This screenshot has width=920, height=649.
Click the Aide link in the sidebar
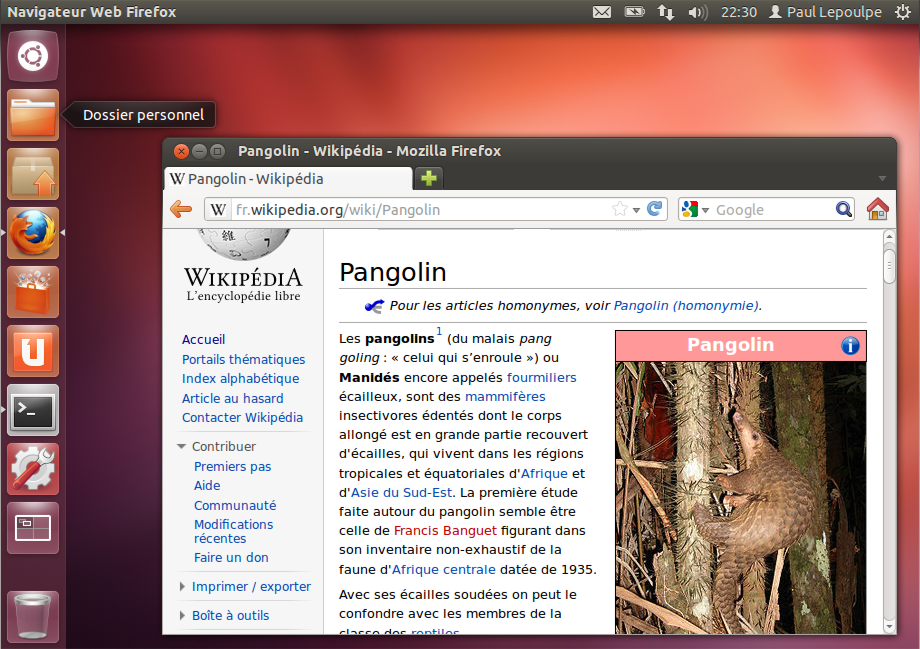(207, 486)
